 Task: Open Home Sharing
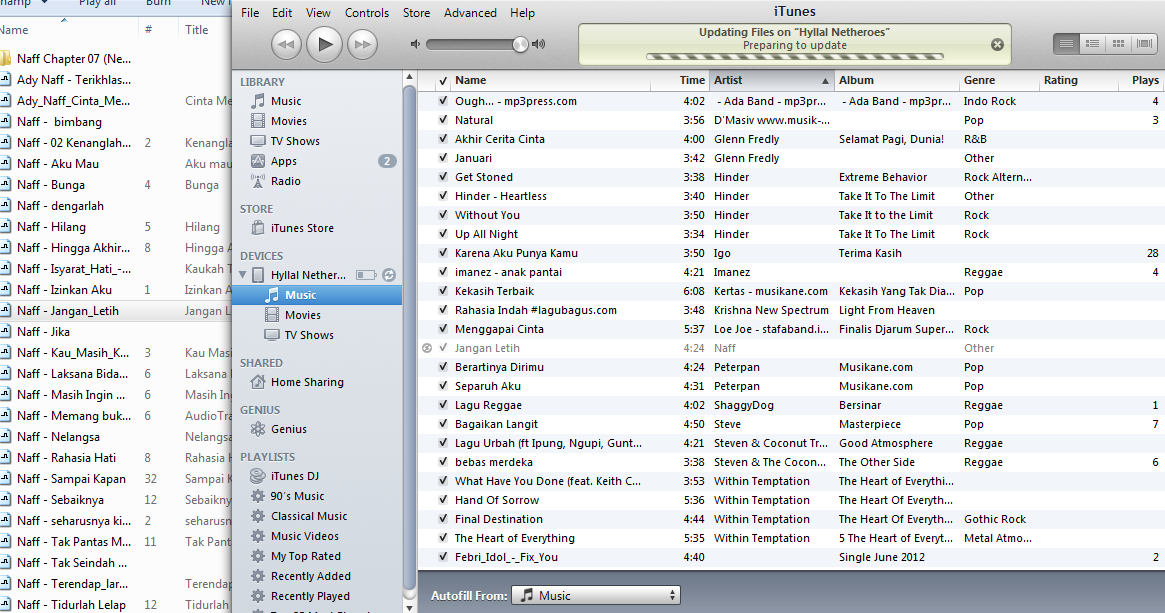point(307,382)
